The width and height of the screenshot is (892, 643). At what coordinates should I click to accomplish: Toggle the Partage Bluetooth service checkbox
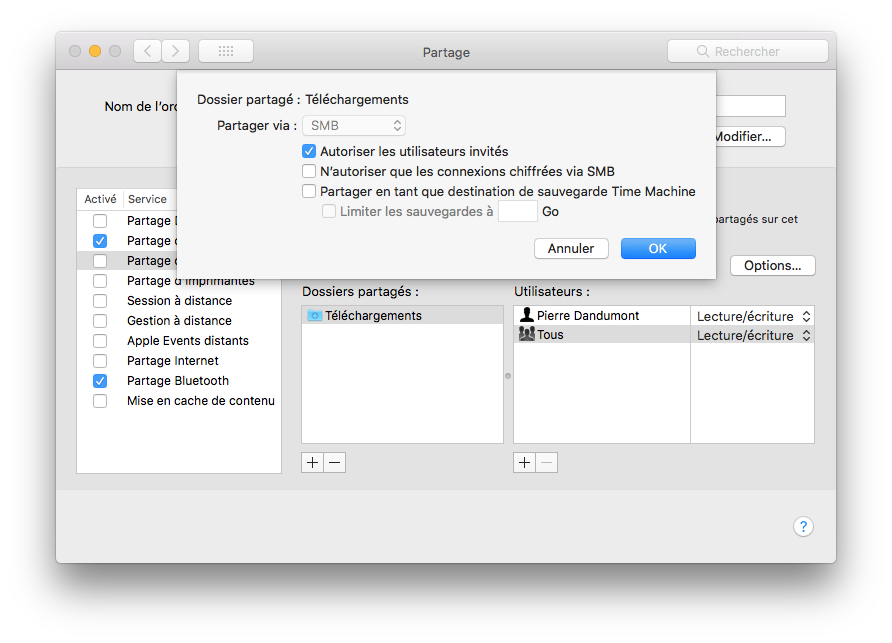click(x=100, y=381)
